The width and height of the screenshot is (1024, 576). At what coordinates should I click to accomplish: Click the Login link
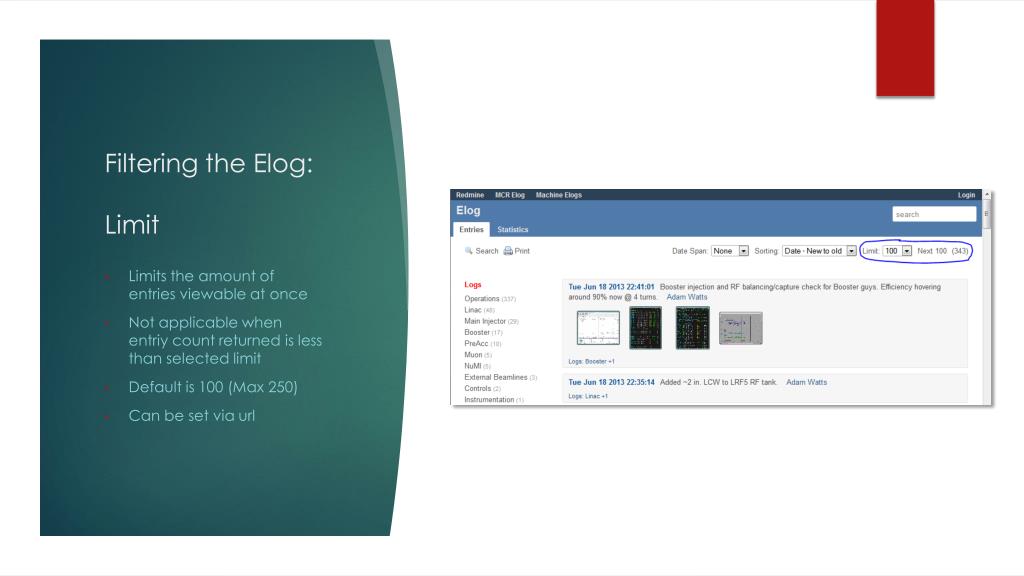tap(966, 195)
